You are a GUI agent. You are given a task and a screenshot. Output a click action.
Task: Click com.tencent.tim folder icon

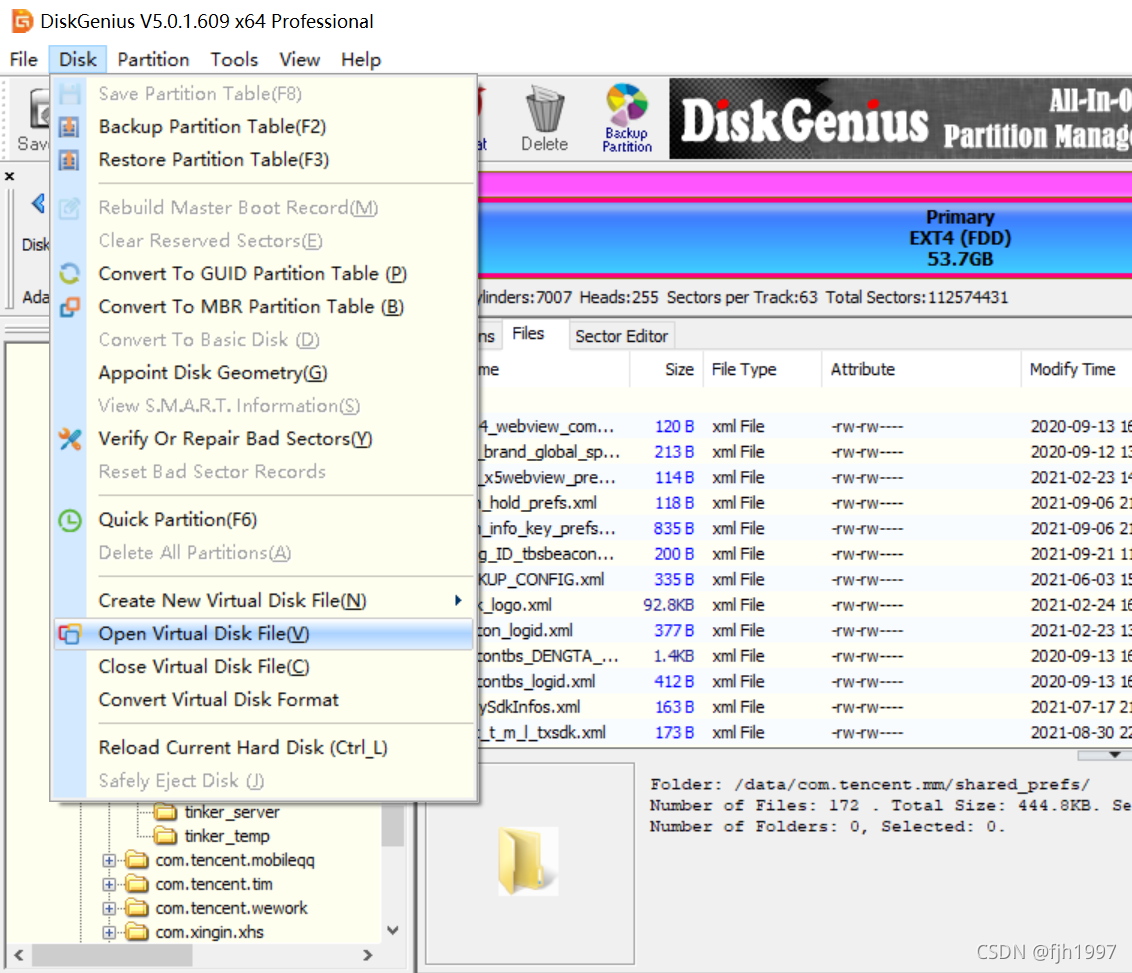tap(136, 884)
